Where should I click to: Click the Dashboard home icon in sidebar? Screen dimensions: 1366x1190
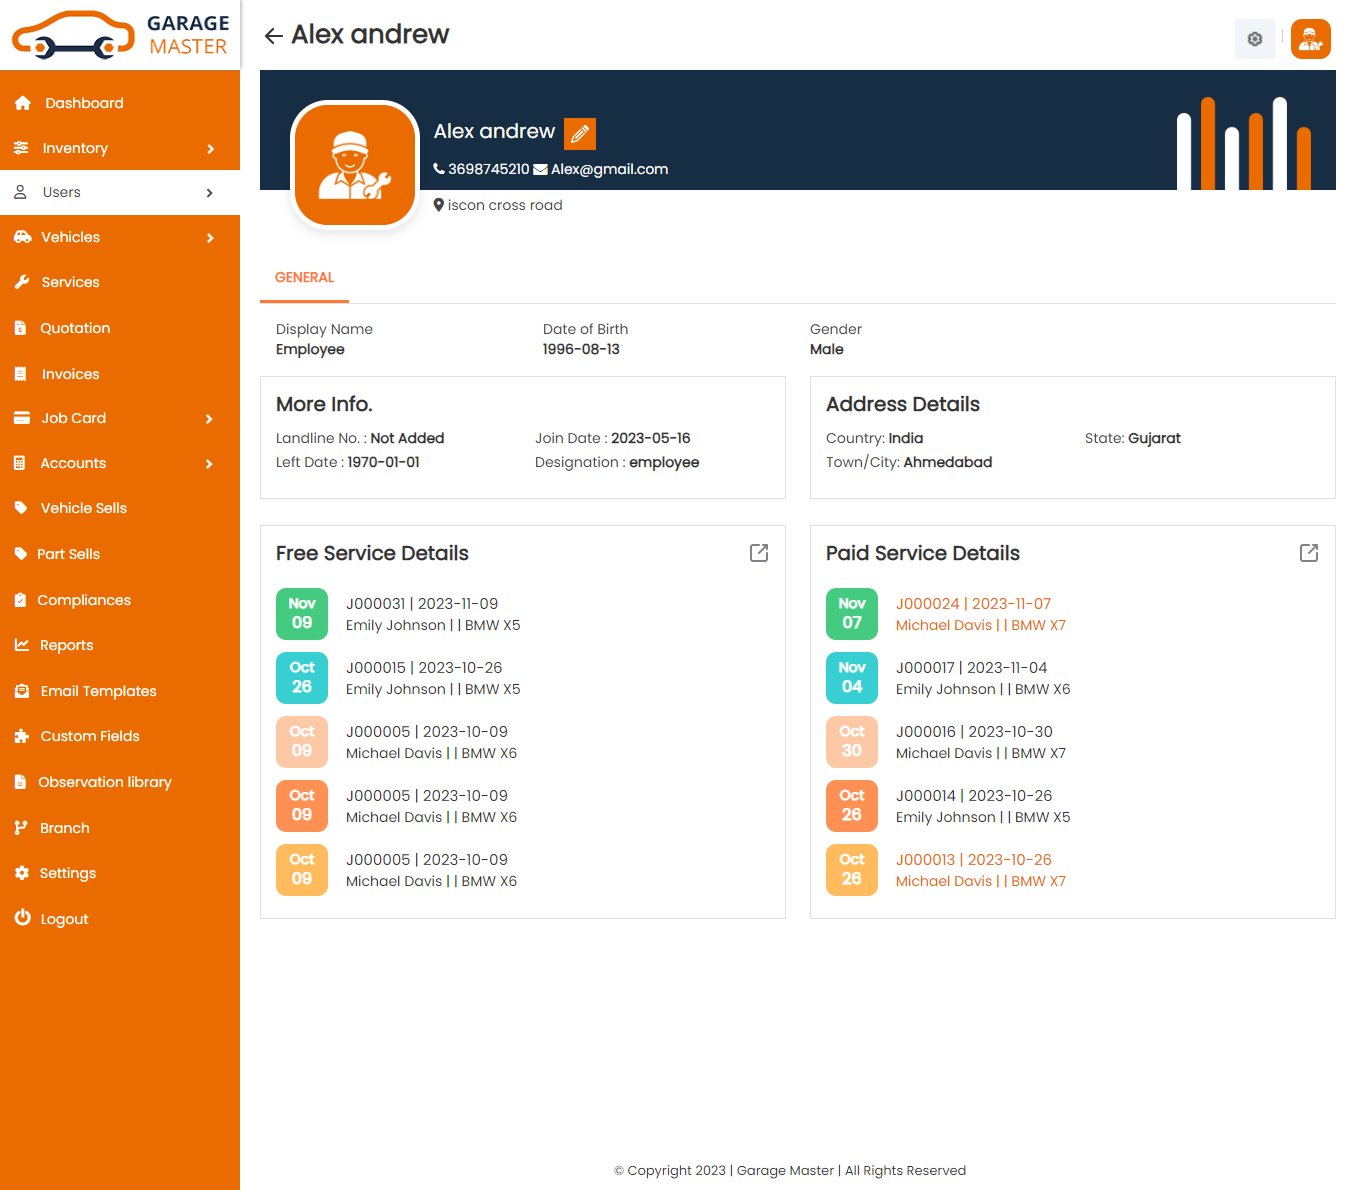pyautogui.click(x=23, y=103)
